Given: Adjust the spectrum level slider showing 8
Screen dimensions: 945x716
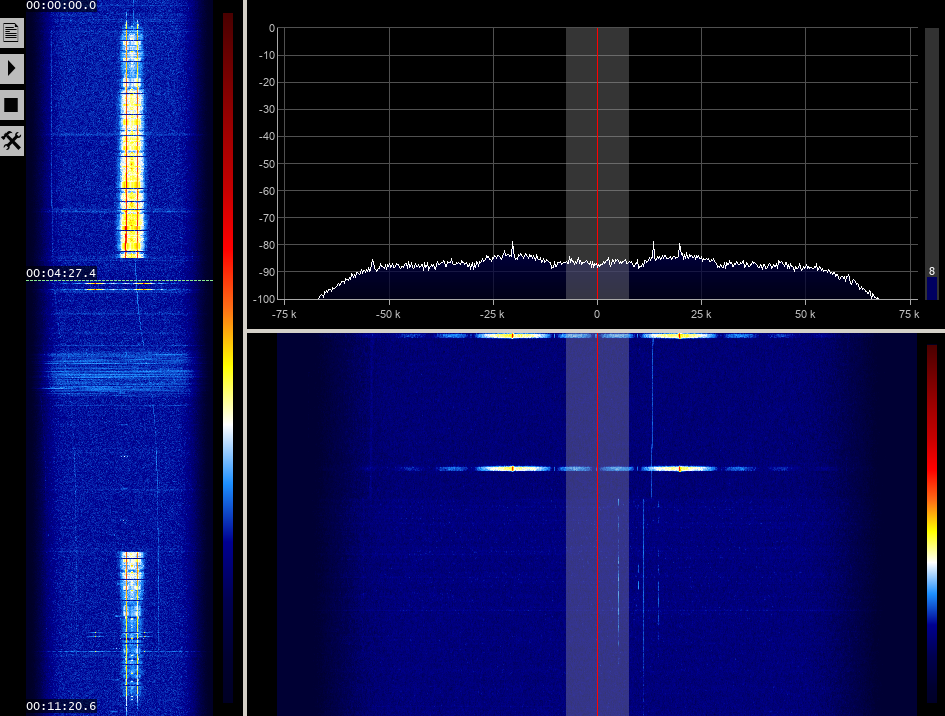Looking at the screenshot, I should tap(932, 163).
